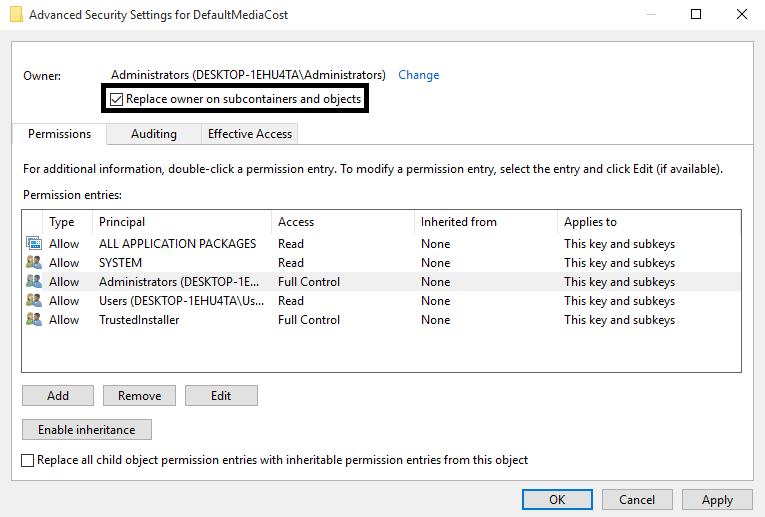Open the Effective Access tab
The height and width of the screenshot is (517, 765).
coord(249,134)
